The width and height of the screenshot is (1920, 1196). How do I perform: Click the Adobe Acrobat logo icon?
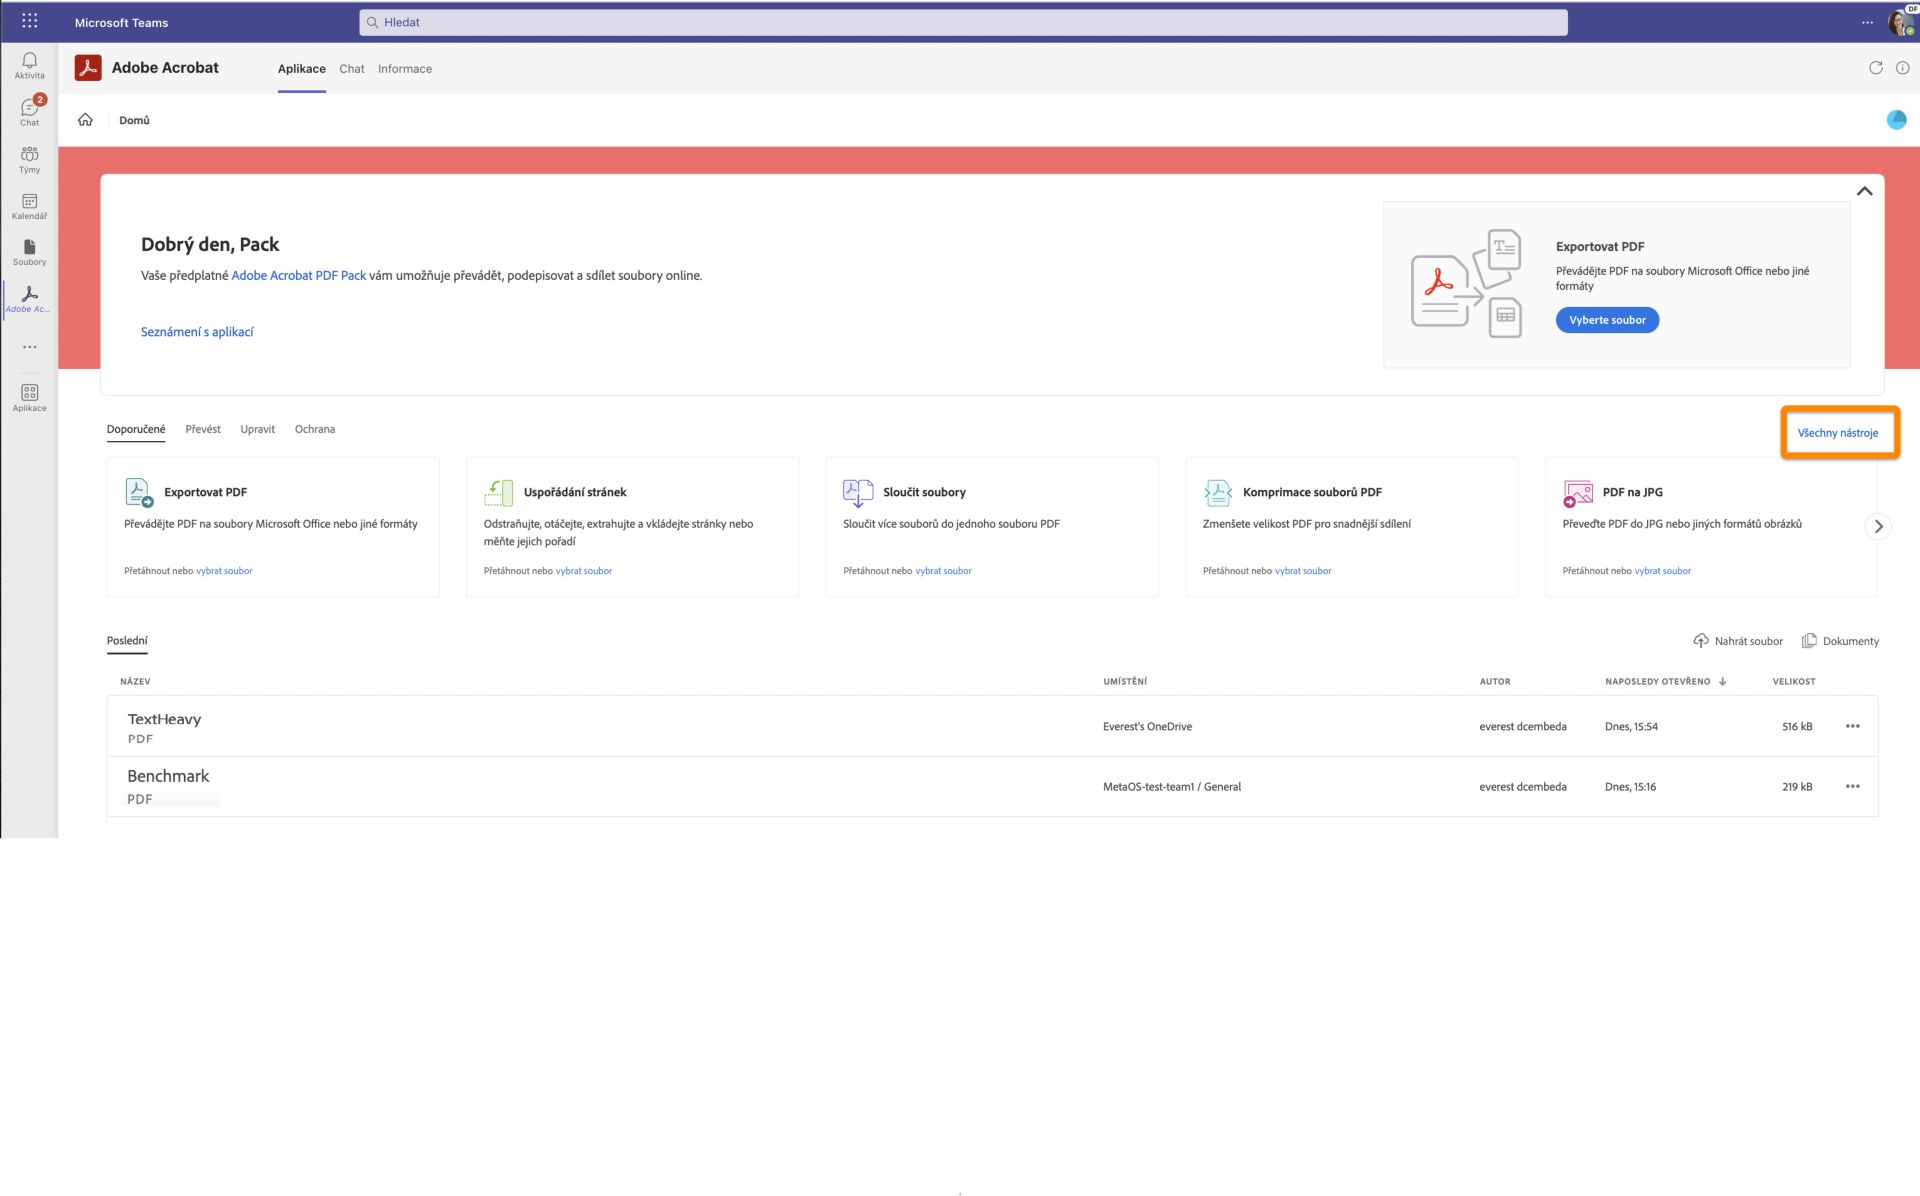click(88, 68)
